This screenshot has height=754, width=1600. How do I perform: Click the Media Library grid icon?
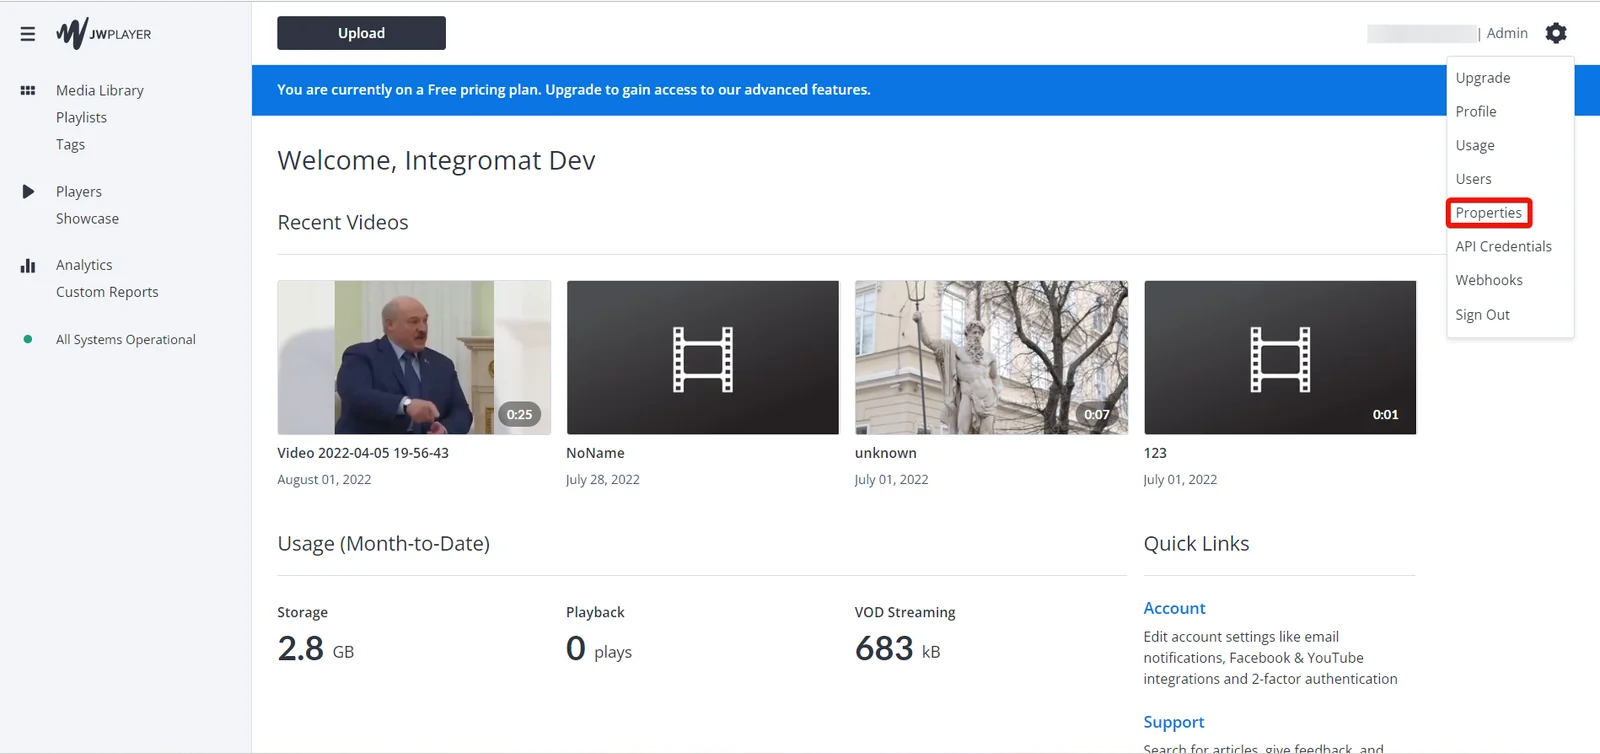pyautogui.click(x=28, y=90)
